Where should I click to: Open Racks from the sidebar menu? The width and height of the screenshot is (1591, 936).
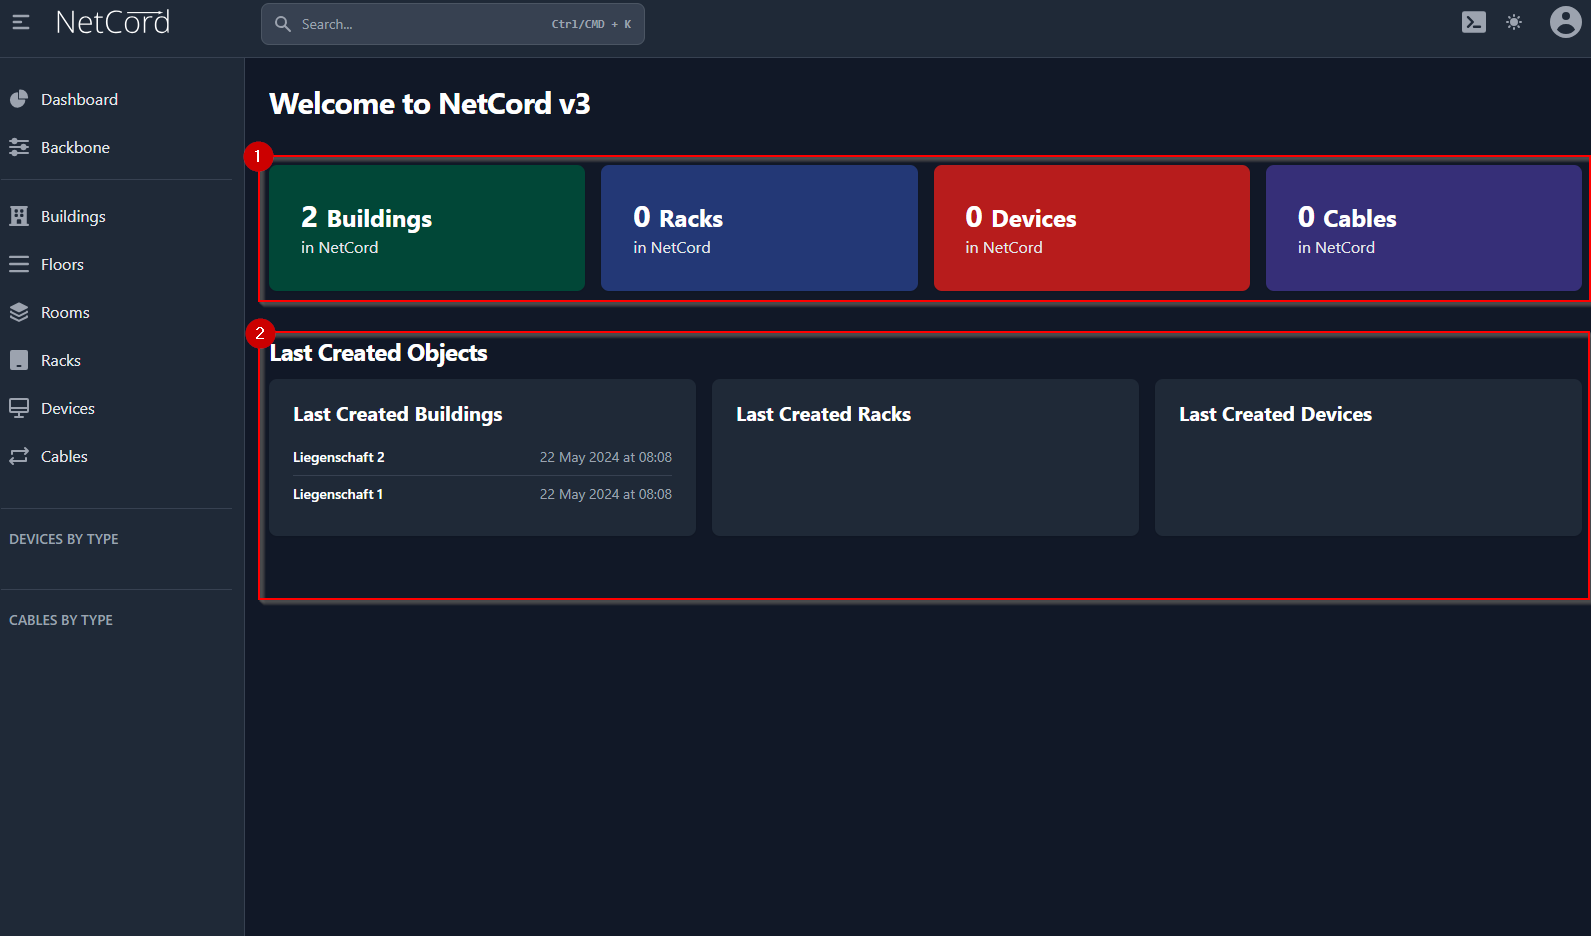61,360
